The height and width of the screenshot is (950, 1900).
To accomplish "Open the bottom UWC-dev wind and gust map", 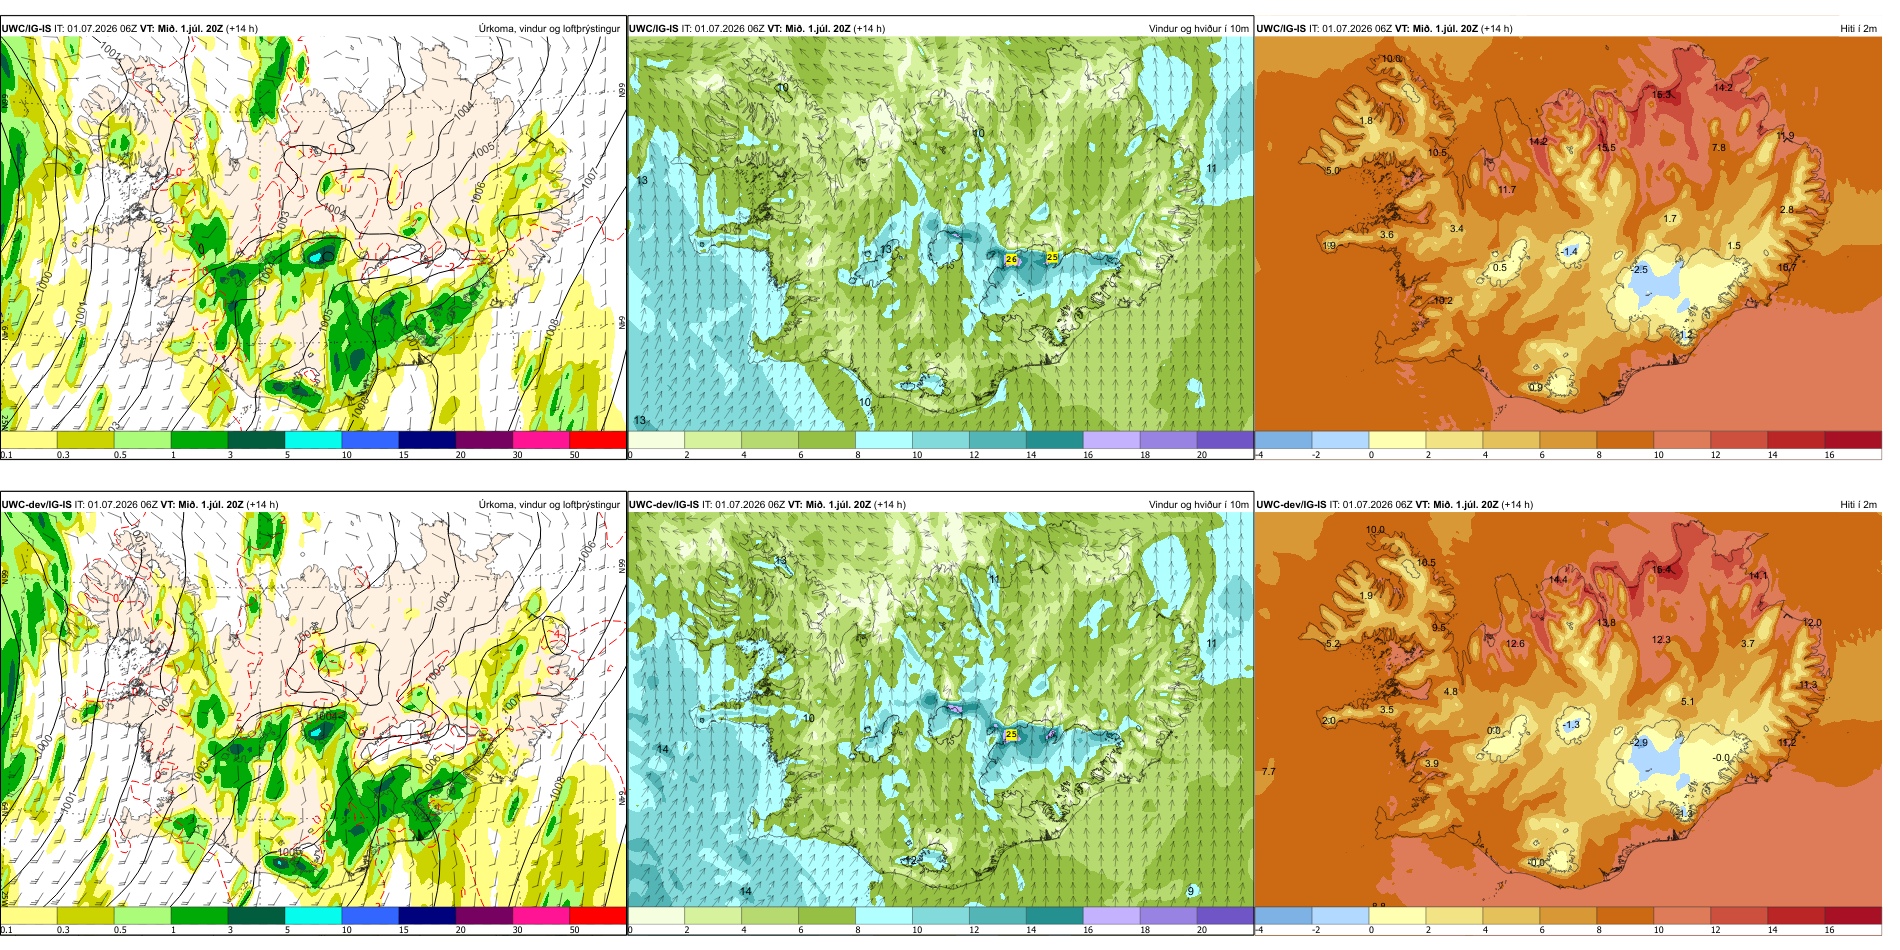I will point(940,710).
